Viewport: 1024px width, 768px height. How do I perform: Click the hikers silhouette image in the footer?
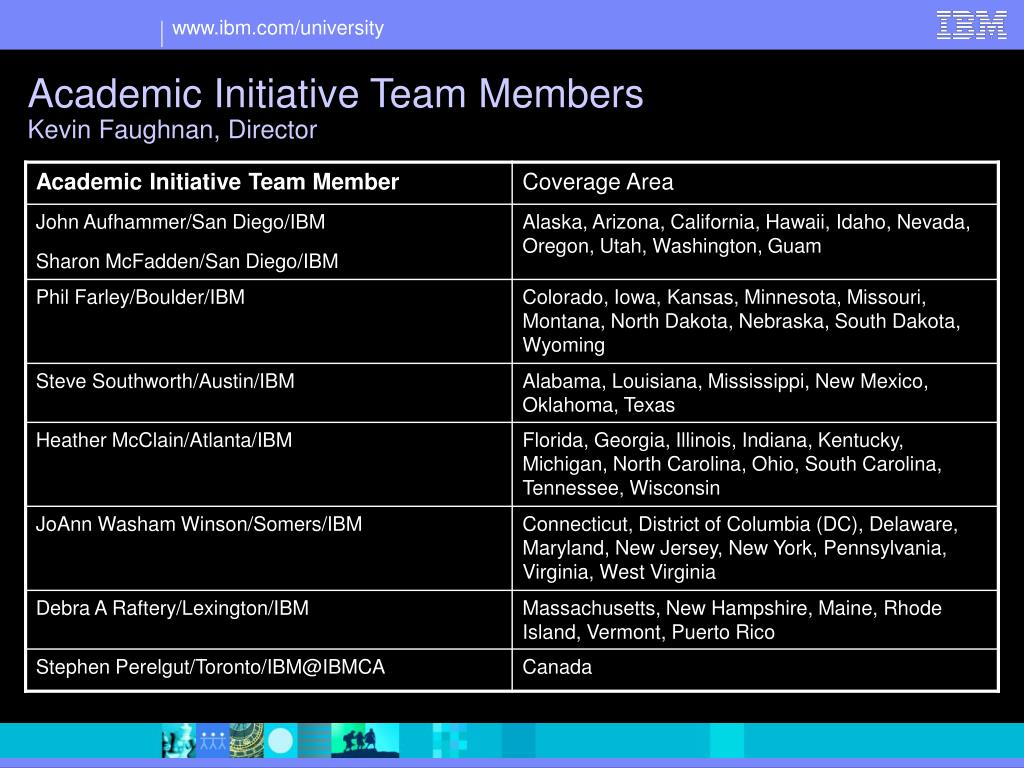pyautogui.click(x=365, y=741)
